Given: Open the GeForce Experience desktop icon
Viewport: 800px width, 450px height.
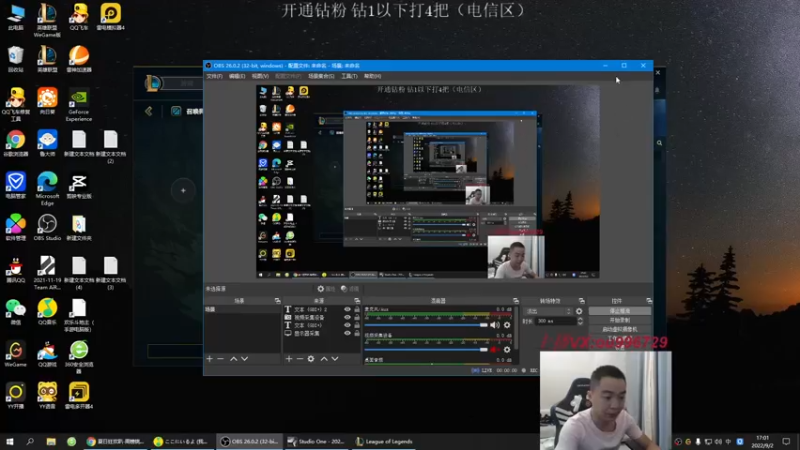Looking at the screenshot, I should tap(79, 106).
